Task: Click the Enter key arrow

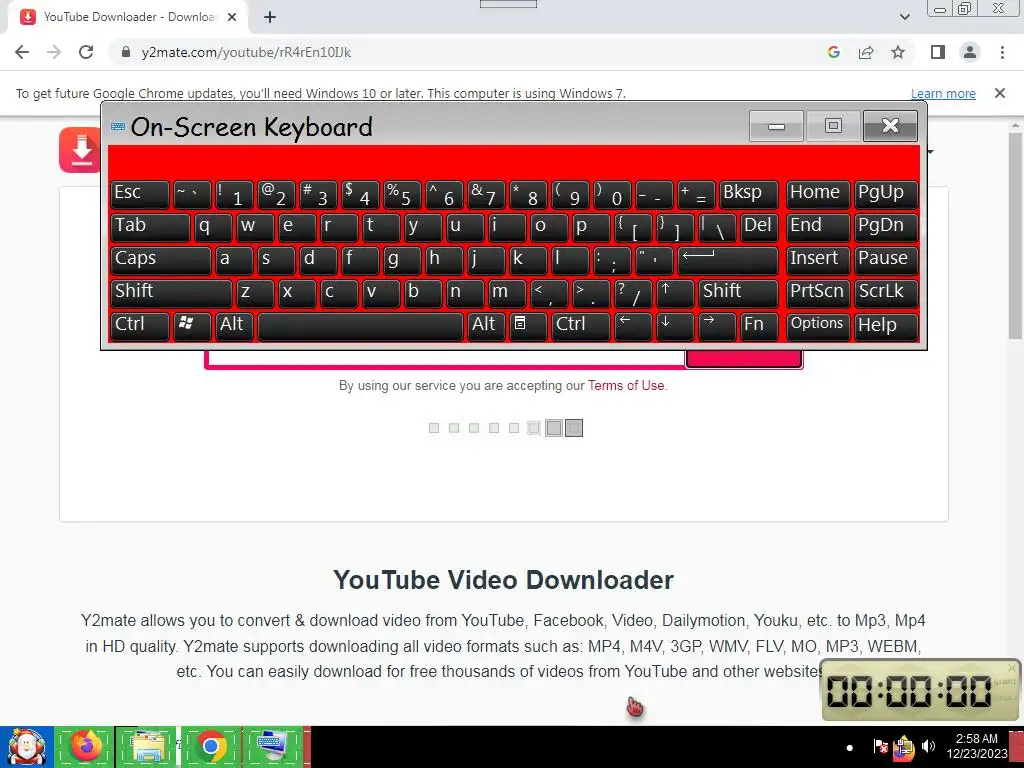Action: [x=728, y=259]
